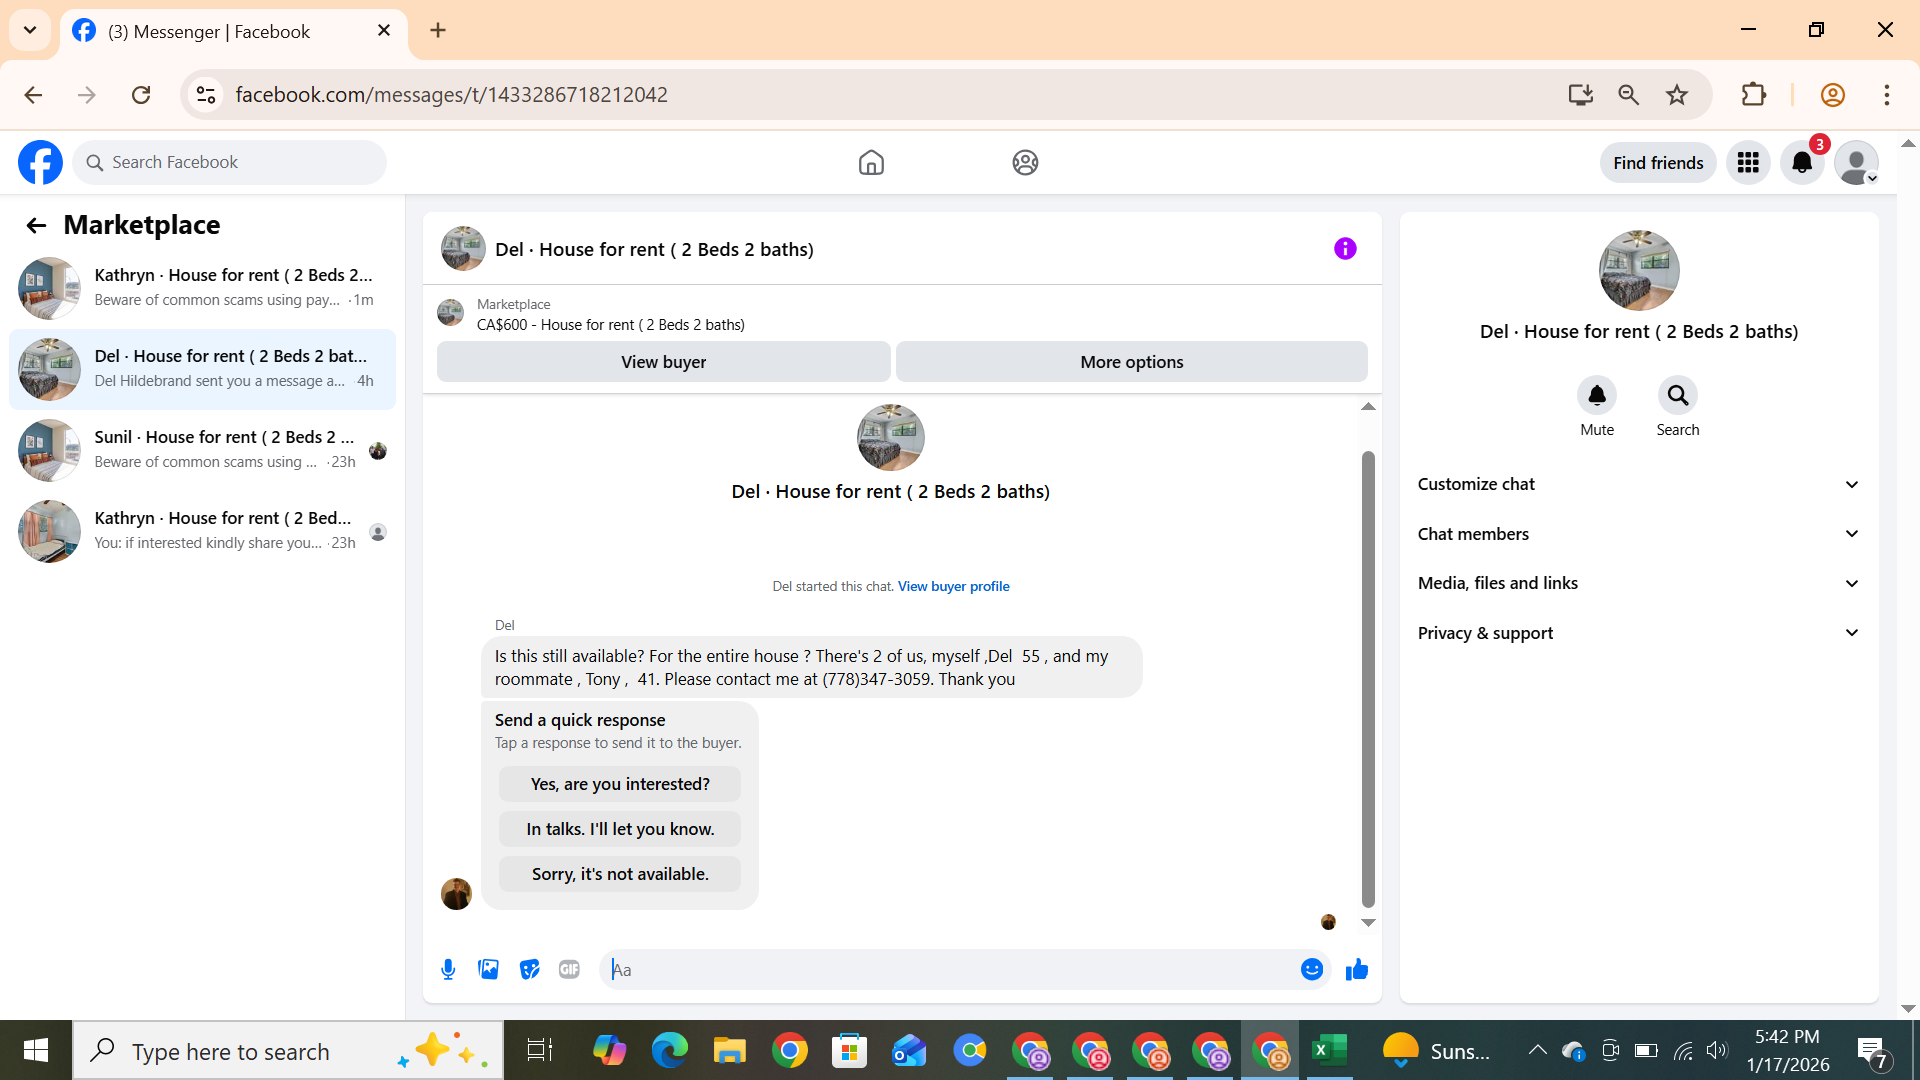Click the purple conversation info icon

tap(1345, 249)
